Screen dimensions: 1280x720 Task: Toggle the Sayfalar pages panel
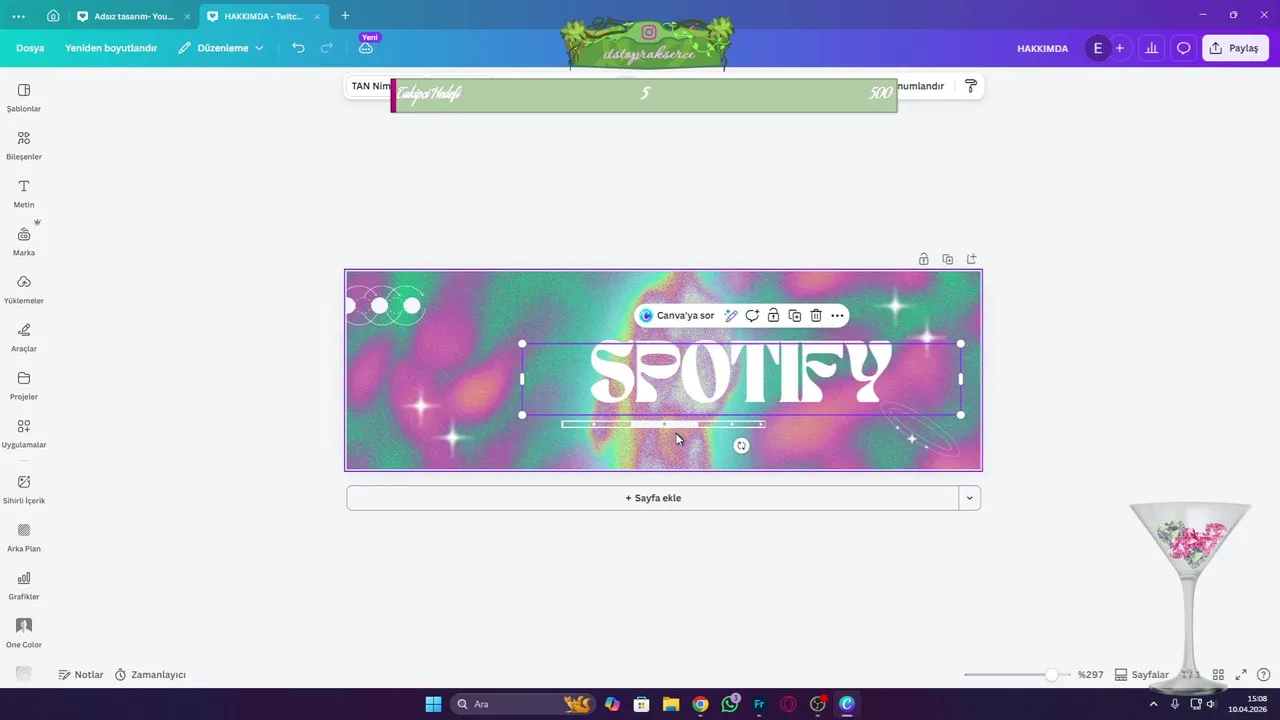(1142, 675)
